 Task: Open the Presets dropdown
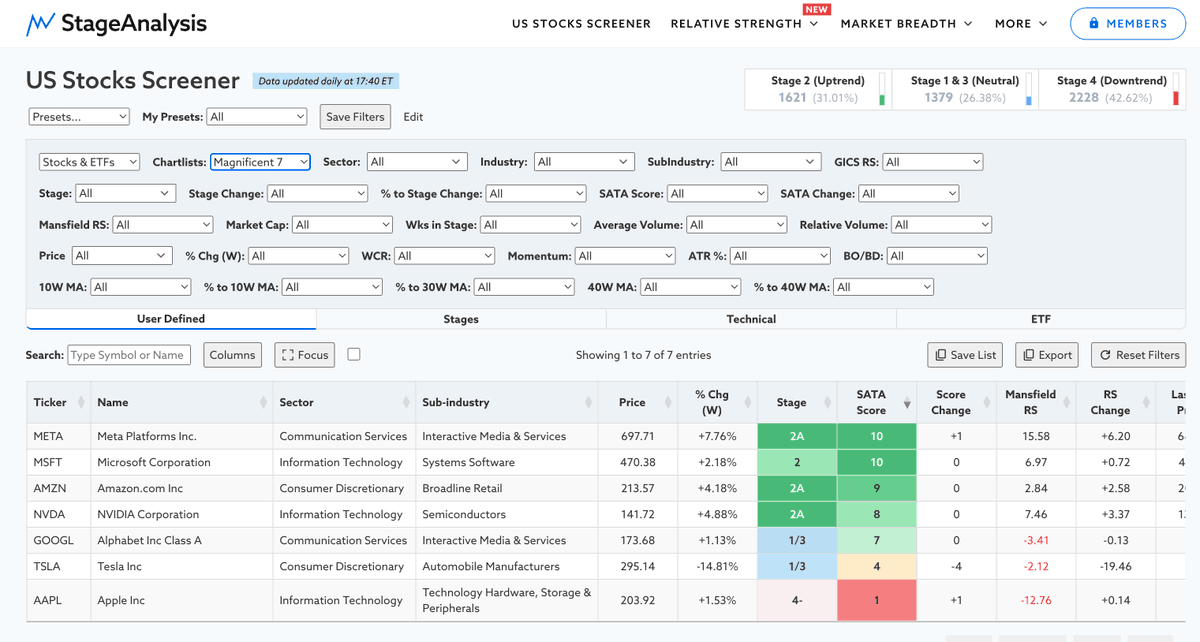click(80, 117)
